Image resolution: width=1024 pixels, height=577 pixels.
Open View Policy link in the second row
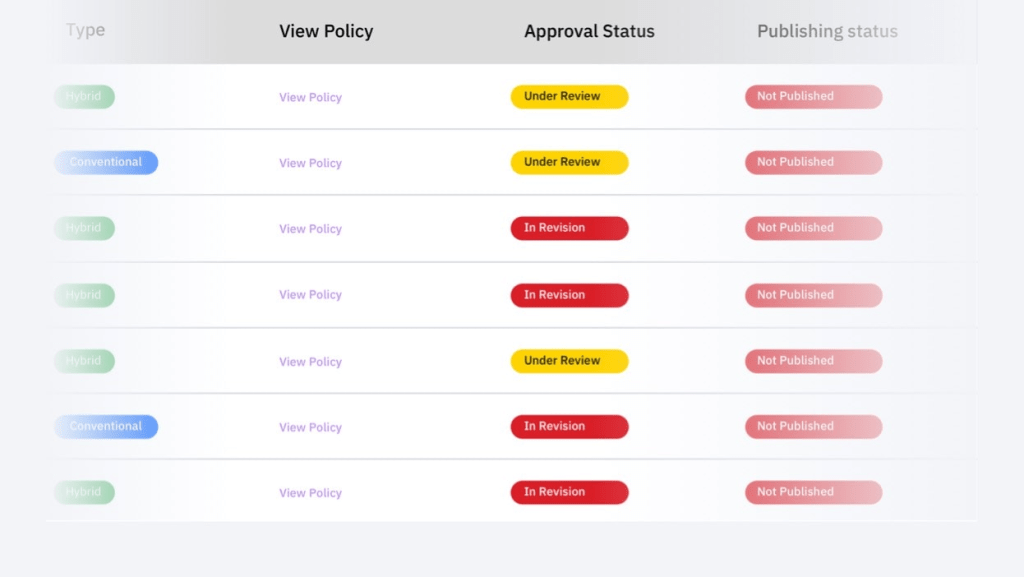click(x=310, y=163)
